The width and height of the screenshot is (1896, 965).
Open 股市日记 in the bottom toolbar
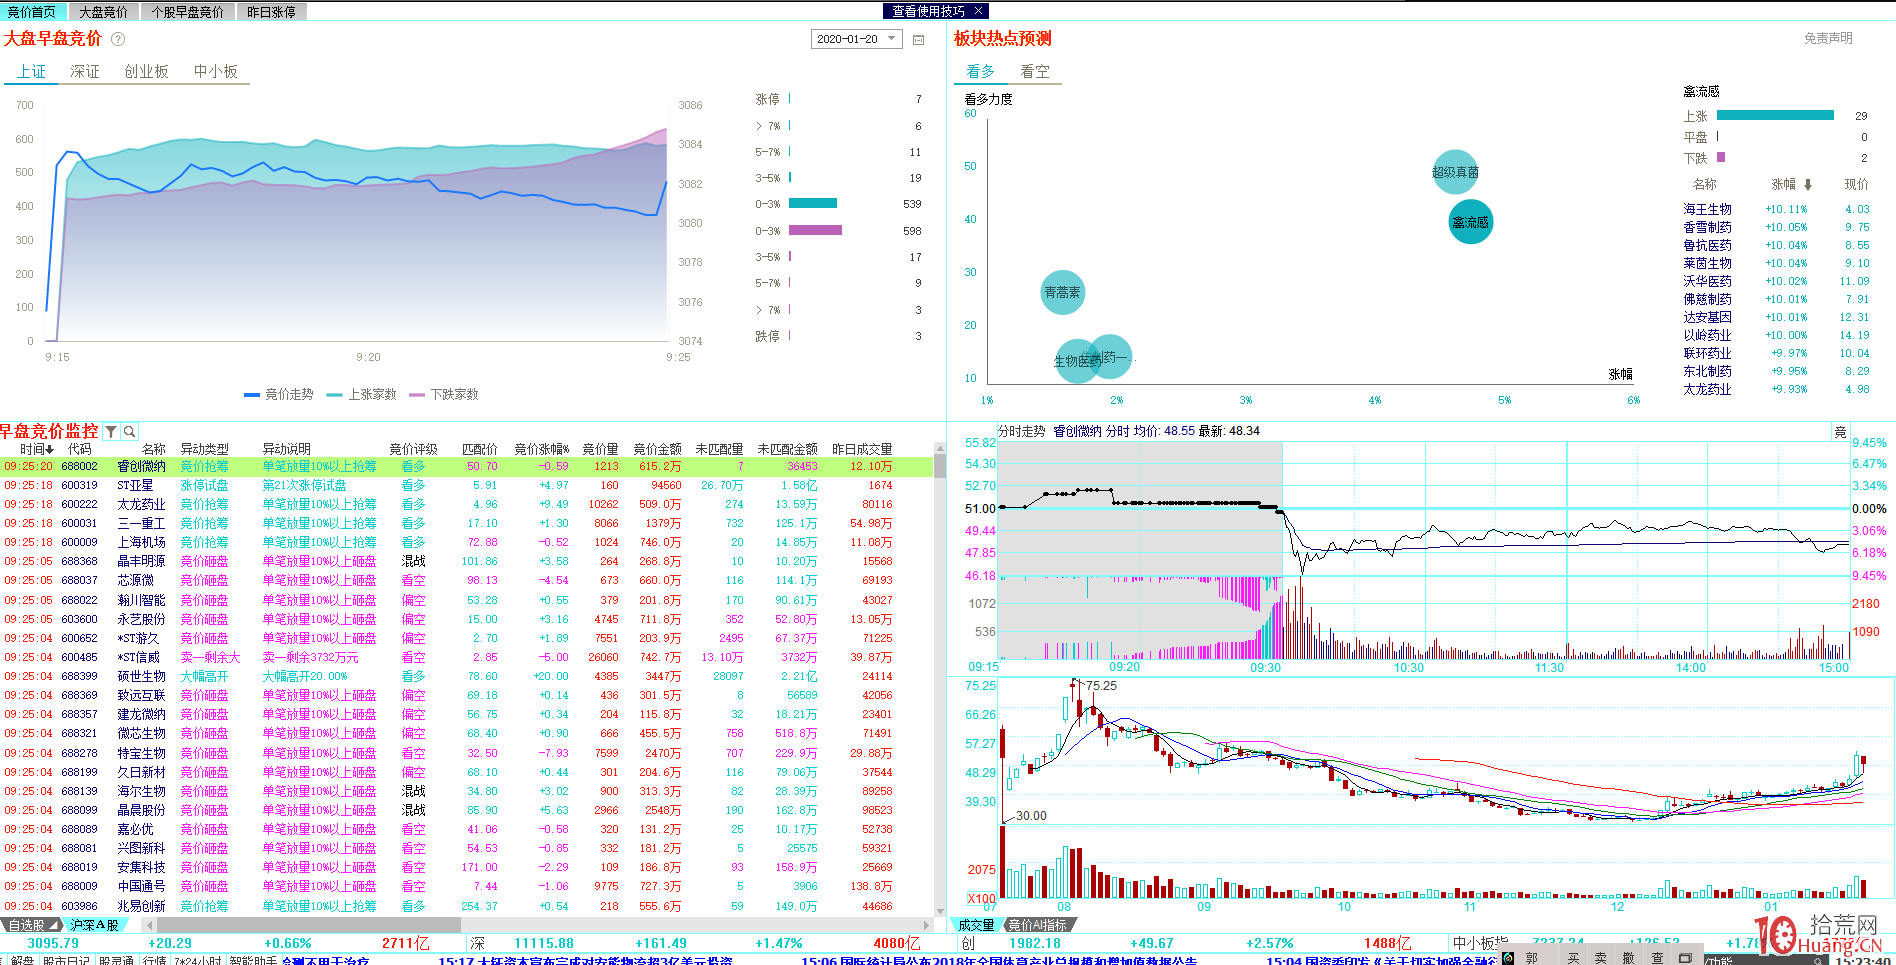(66, 959)
